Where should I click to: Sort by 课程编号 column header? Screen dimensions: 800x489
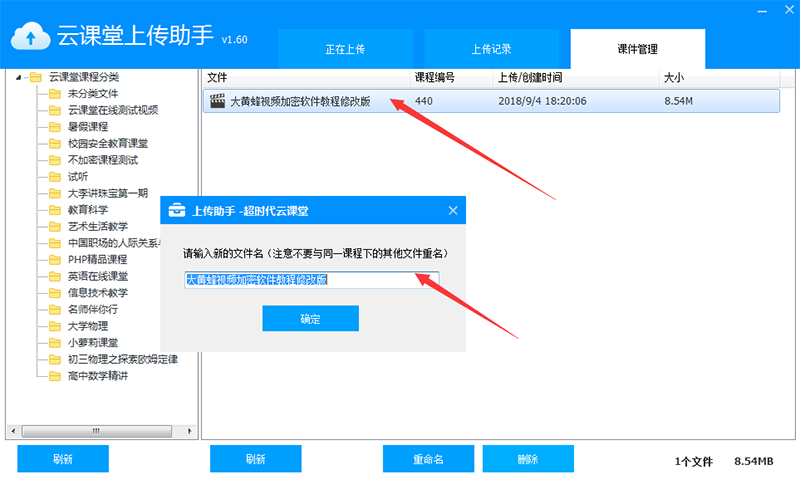(451, 78)
